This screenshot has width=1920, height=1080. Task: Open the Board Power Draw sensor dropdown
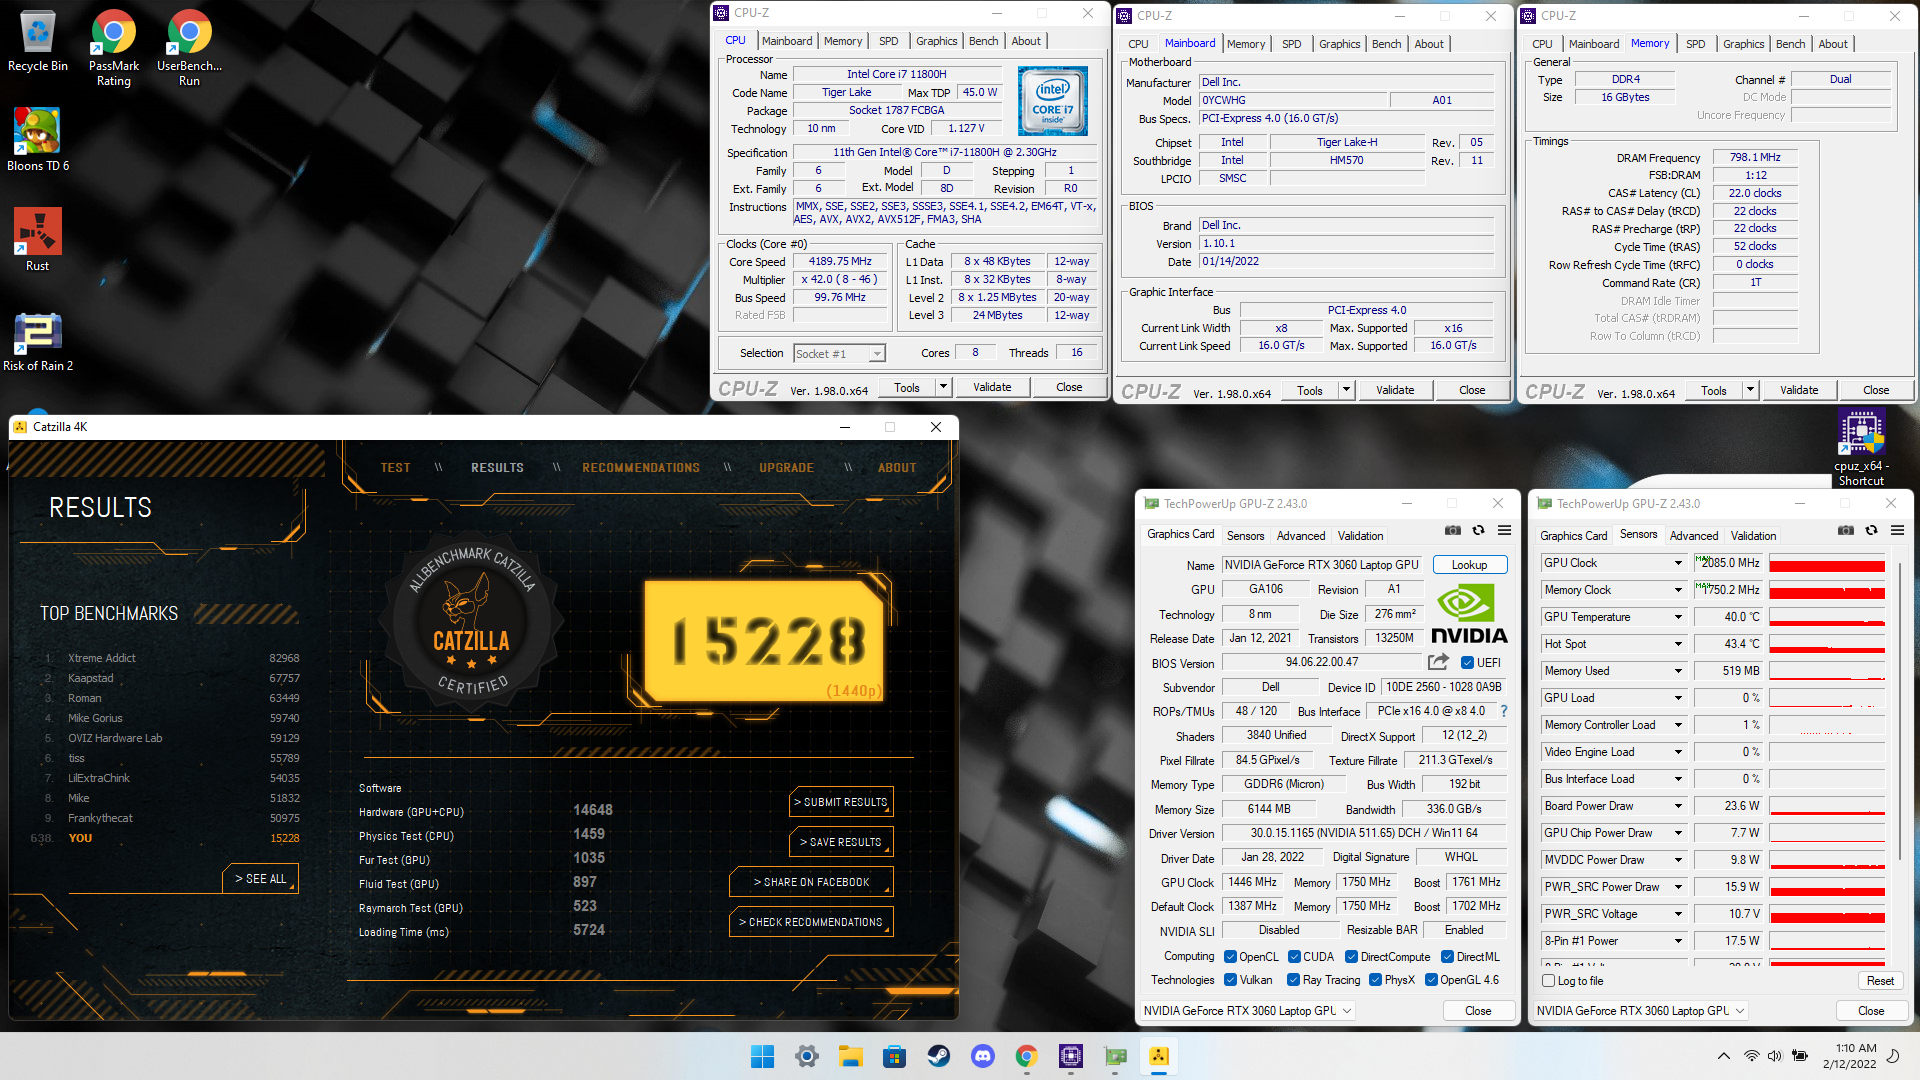(x=1678, y=806)
